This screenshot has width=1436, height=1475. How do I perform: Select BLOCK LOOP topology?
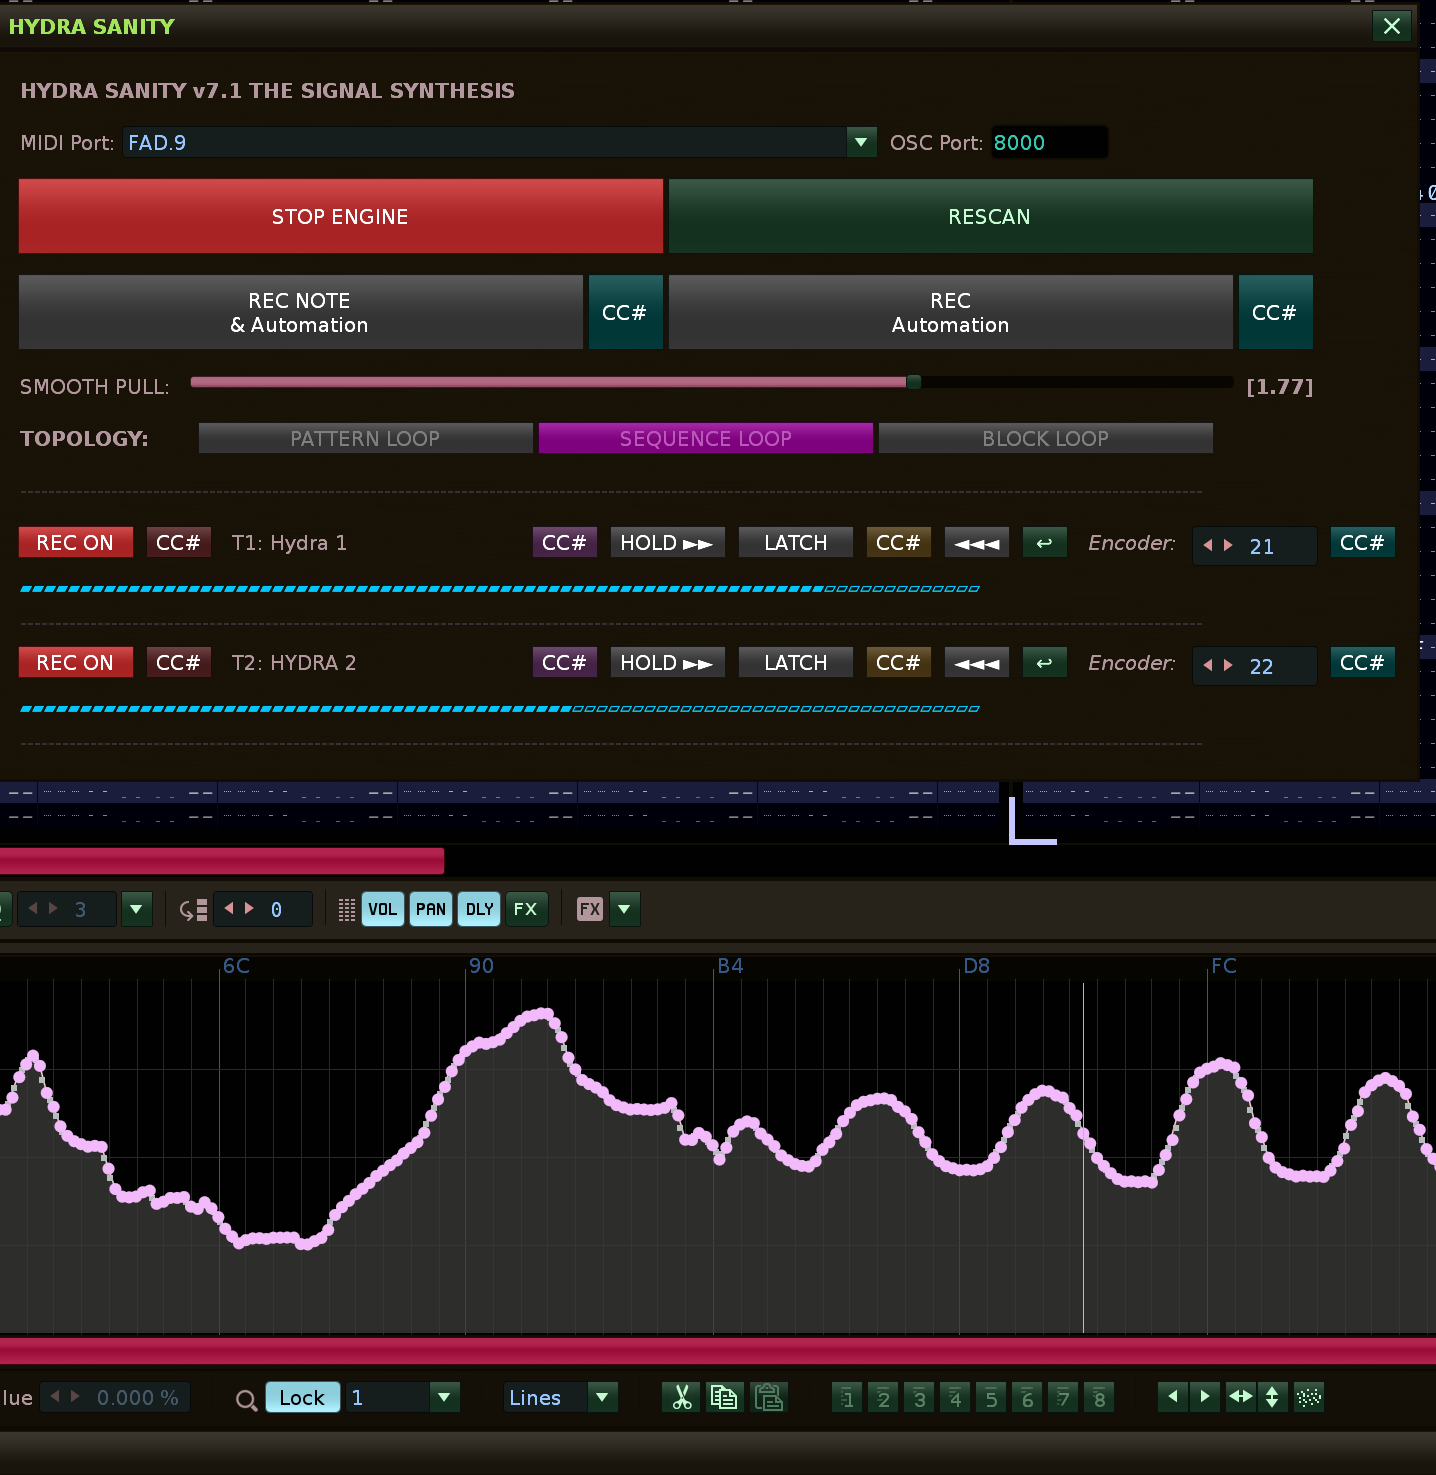click(x=1045, y=438)
